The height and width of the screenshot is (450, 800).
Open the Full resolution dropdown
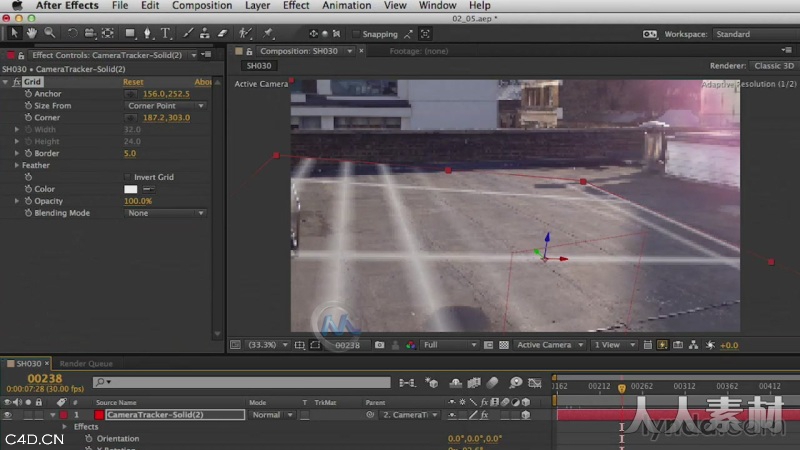pos(450,345)
